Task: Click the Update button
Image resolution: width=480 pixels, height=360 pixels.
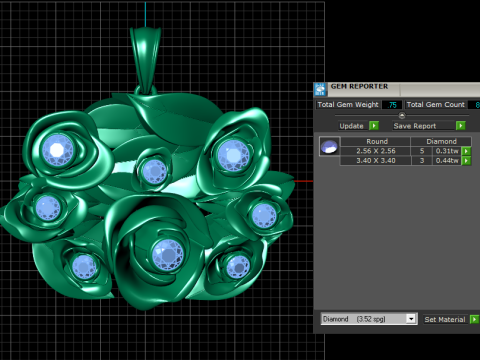Action: click(x=351, y=126)
